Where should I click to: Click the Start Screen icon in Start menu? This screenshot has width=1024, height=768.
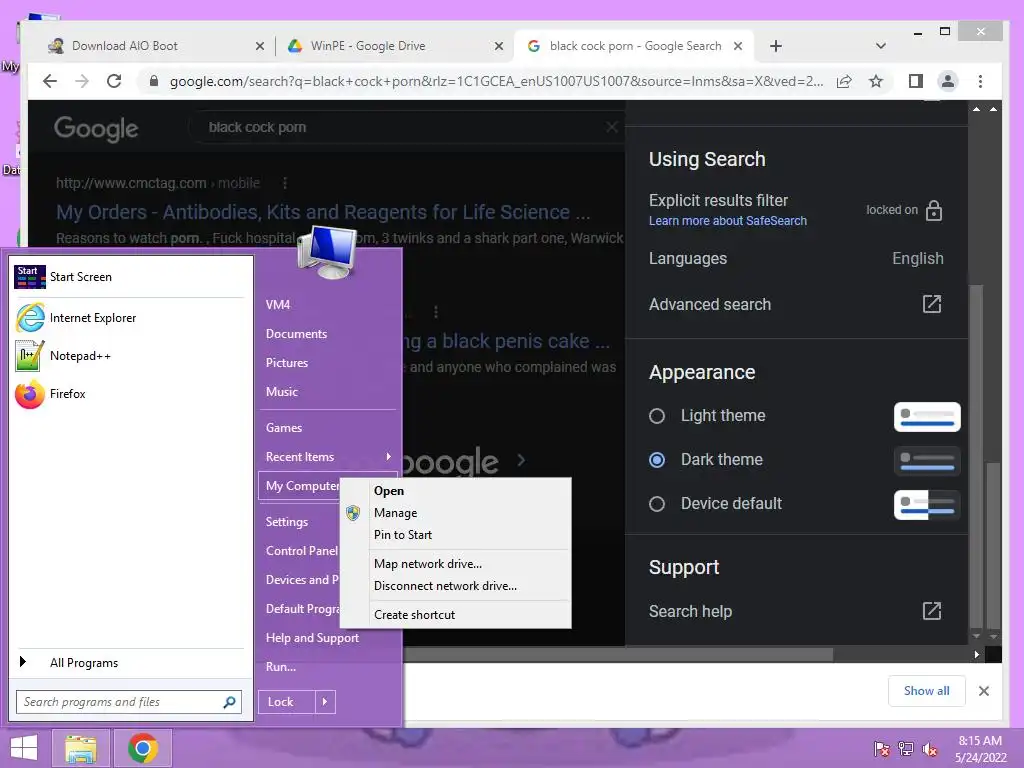click(x=30, y=277)
